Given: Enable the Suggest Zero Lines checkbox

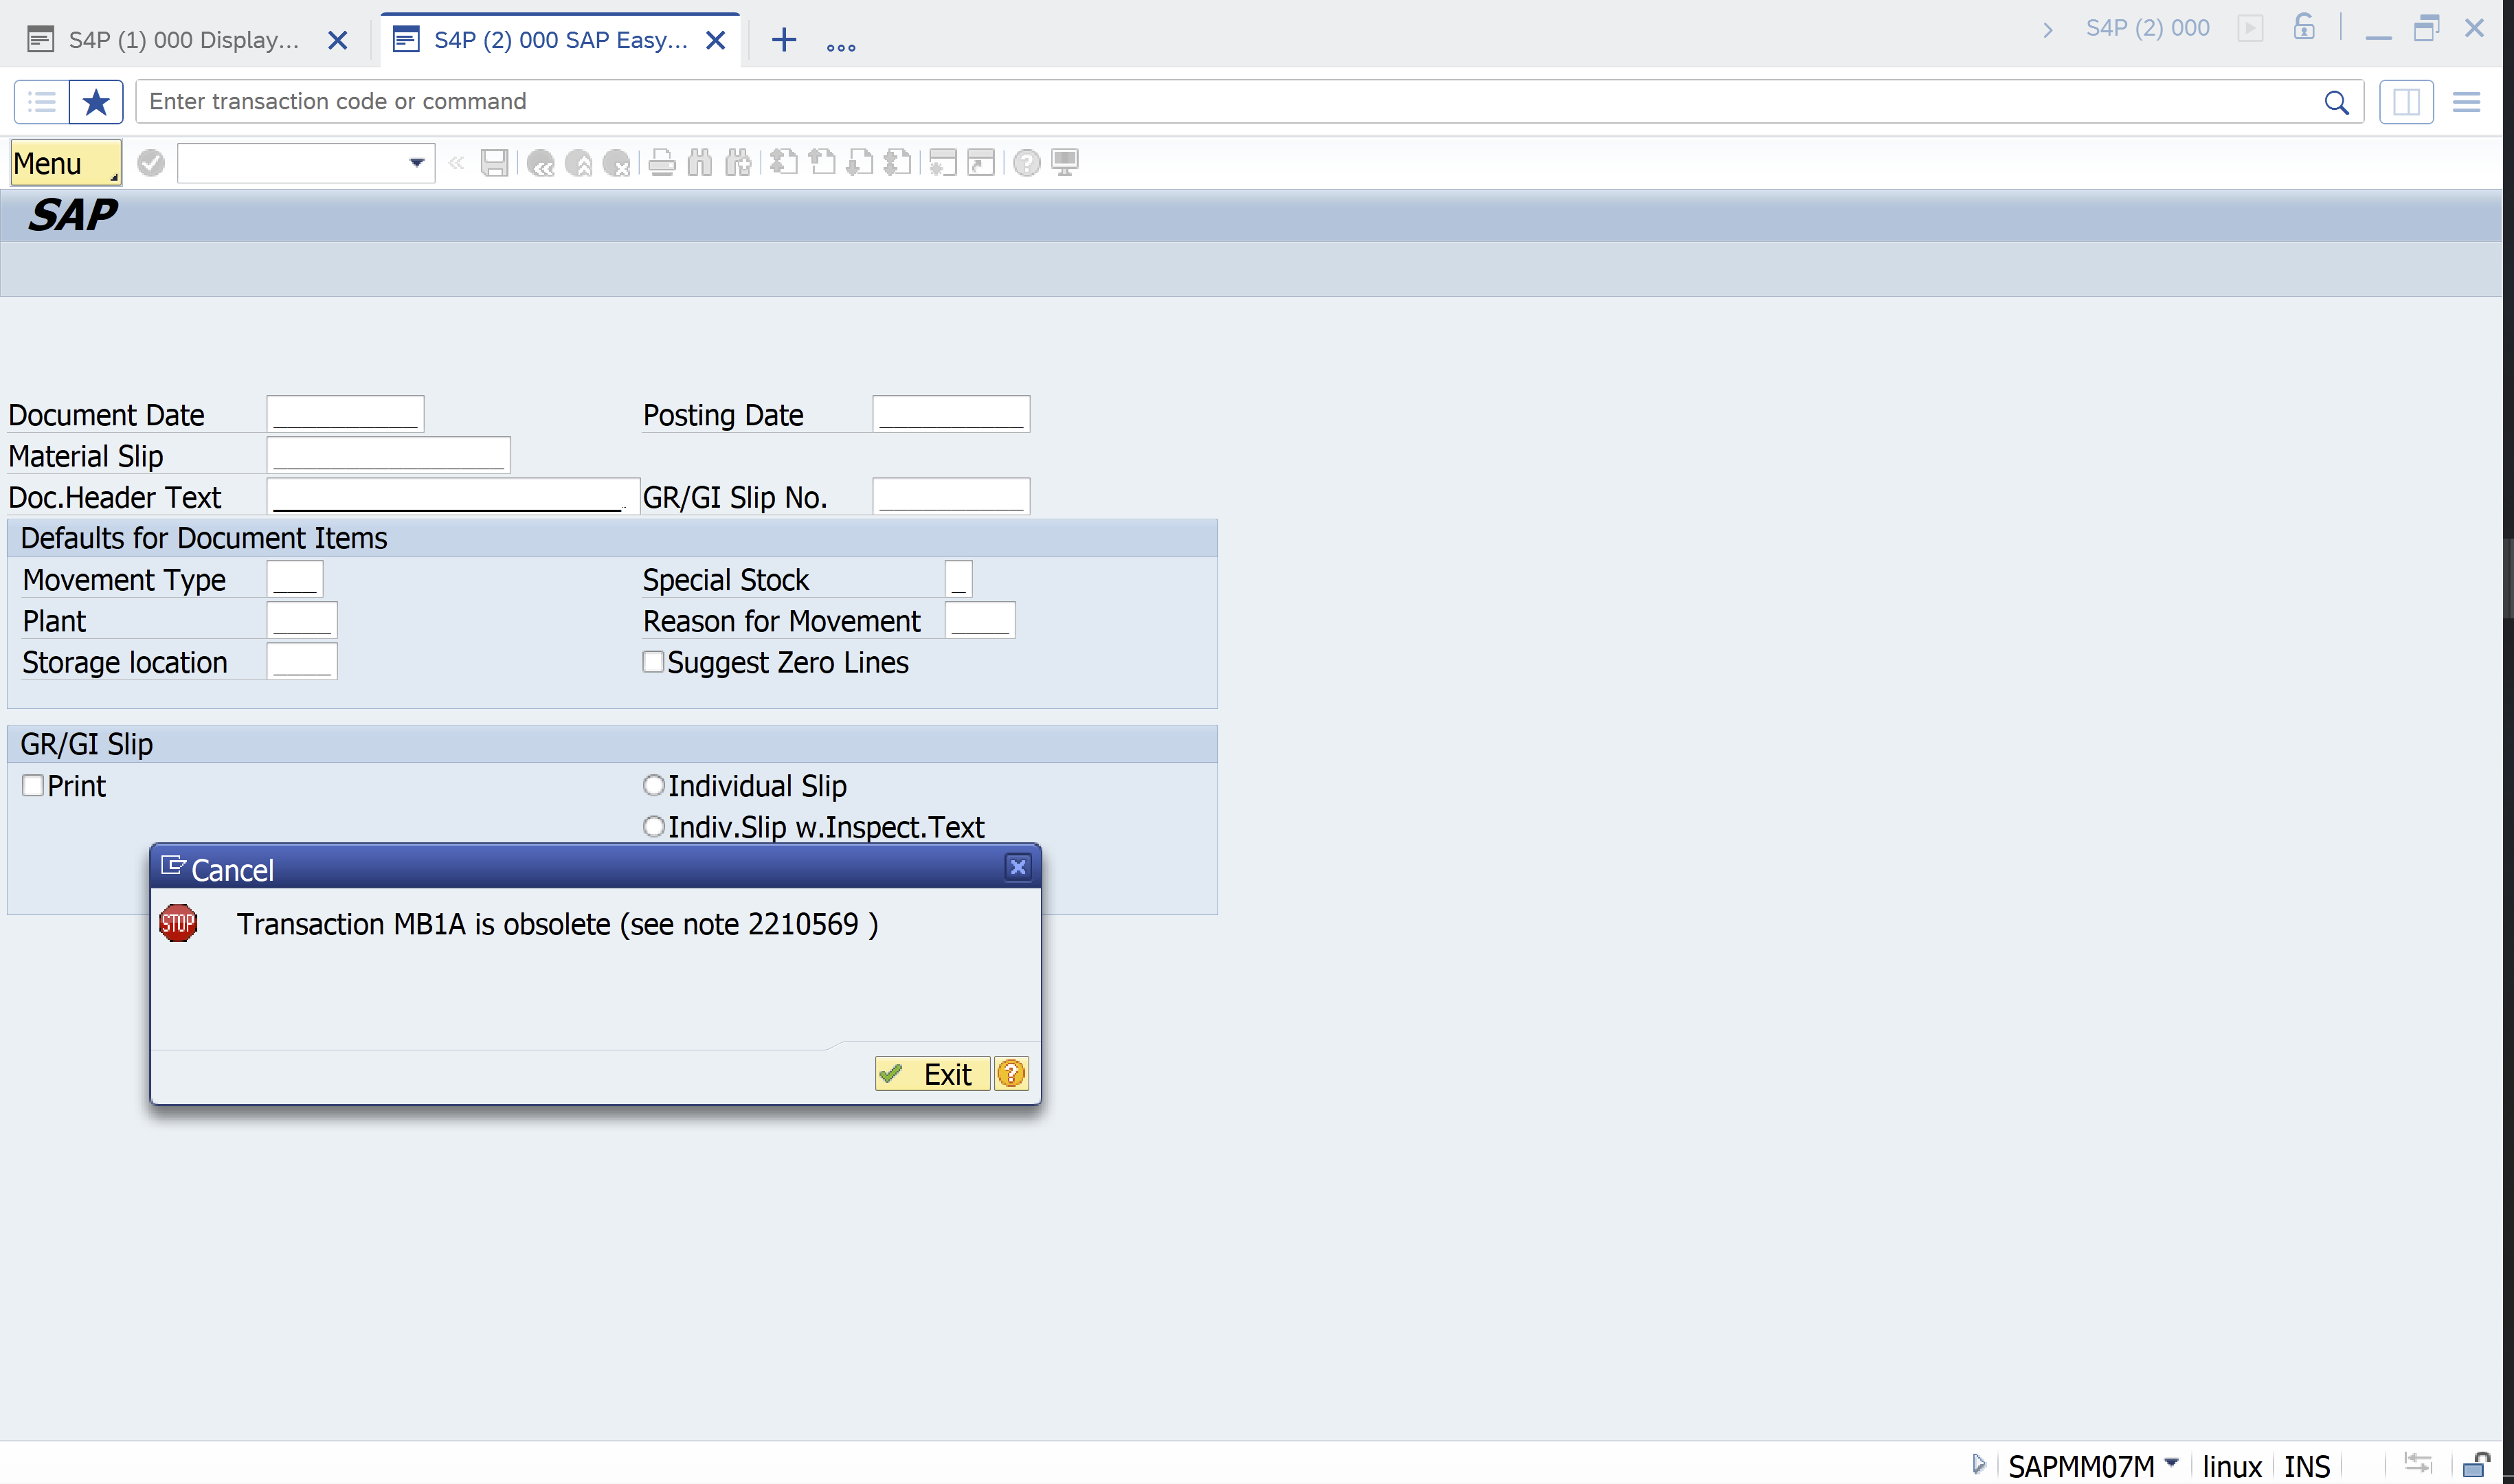Looking at the screenshot, I should (x=653, y=662).
